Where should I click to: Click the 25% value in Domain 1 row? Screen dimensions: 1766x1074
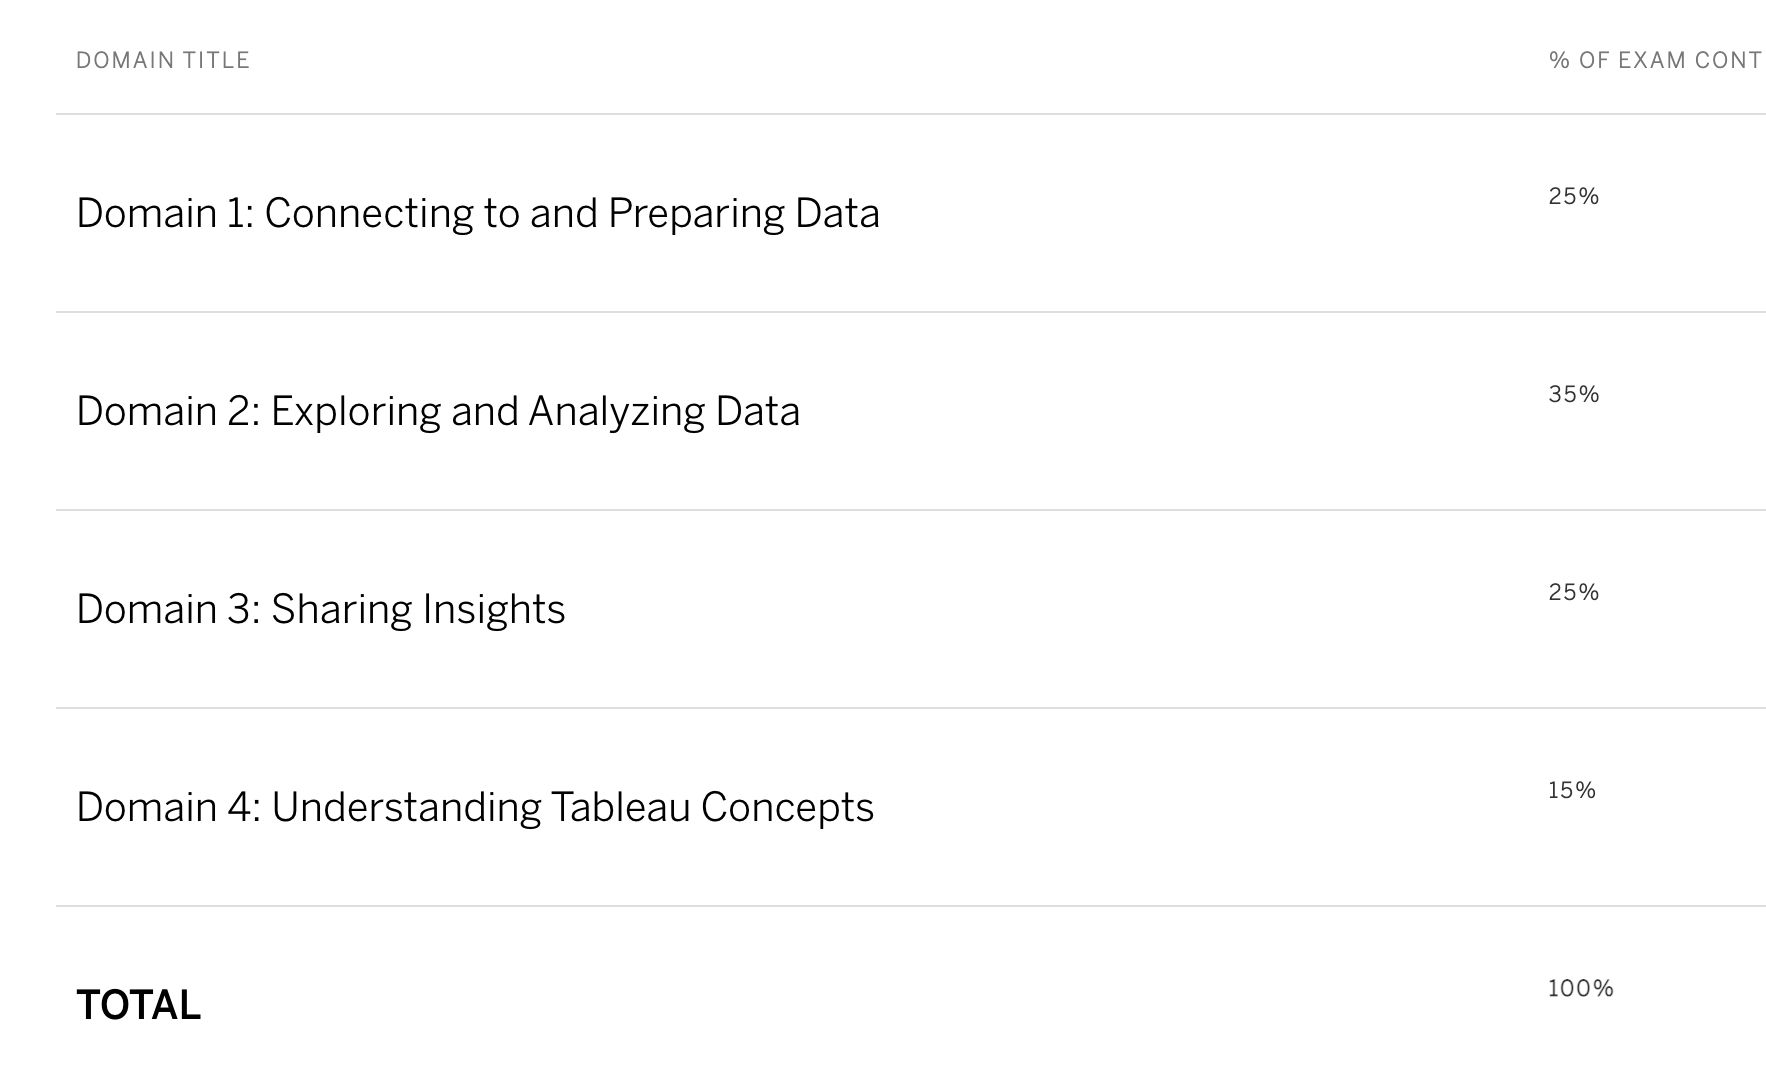click(1574, 197)
